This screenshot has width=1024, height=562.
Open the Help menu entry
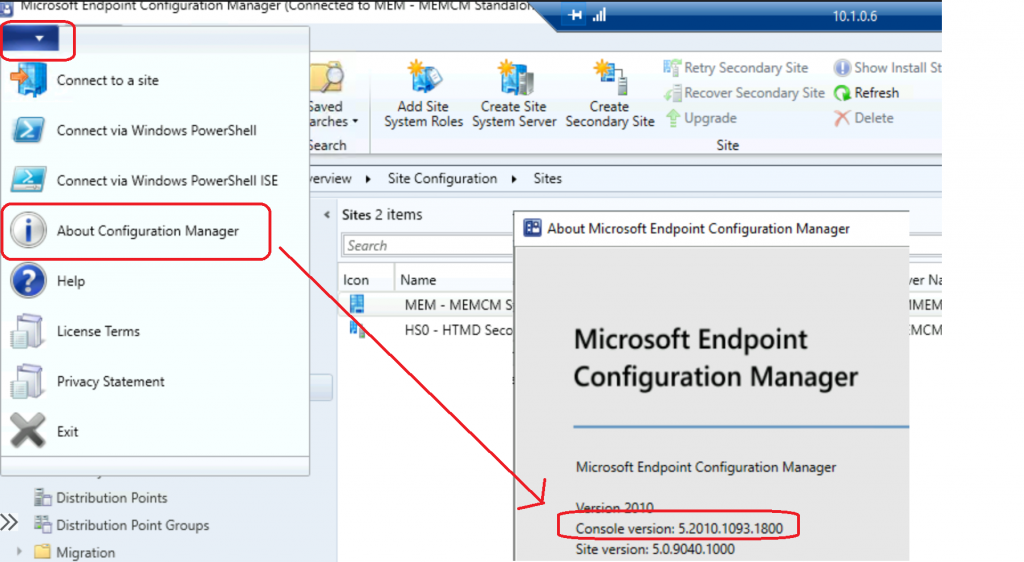pos(71,281)
